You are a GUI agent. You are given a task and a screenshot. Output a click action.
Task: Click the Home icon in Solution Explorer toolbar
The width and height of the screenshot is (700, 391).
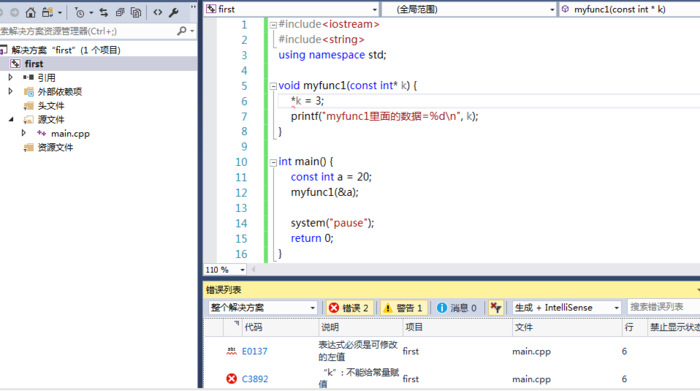(x=30, y=12)
